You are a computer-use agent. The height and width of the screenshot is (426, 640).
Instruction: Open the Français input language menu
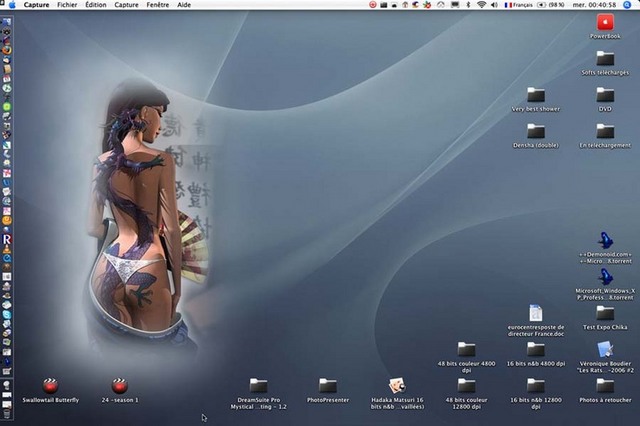(518, 5)
